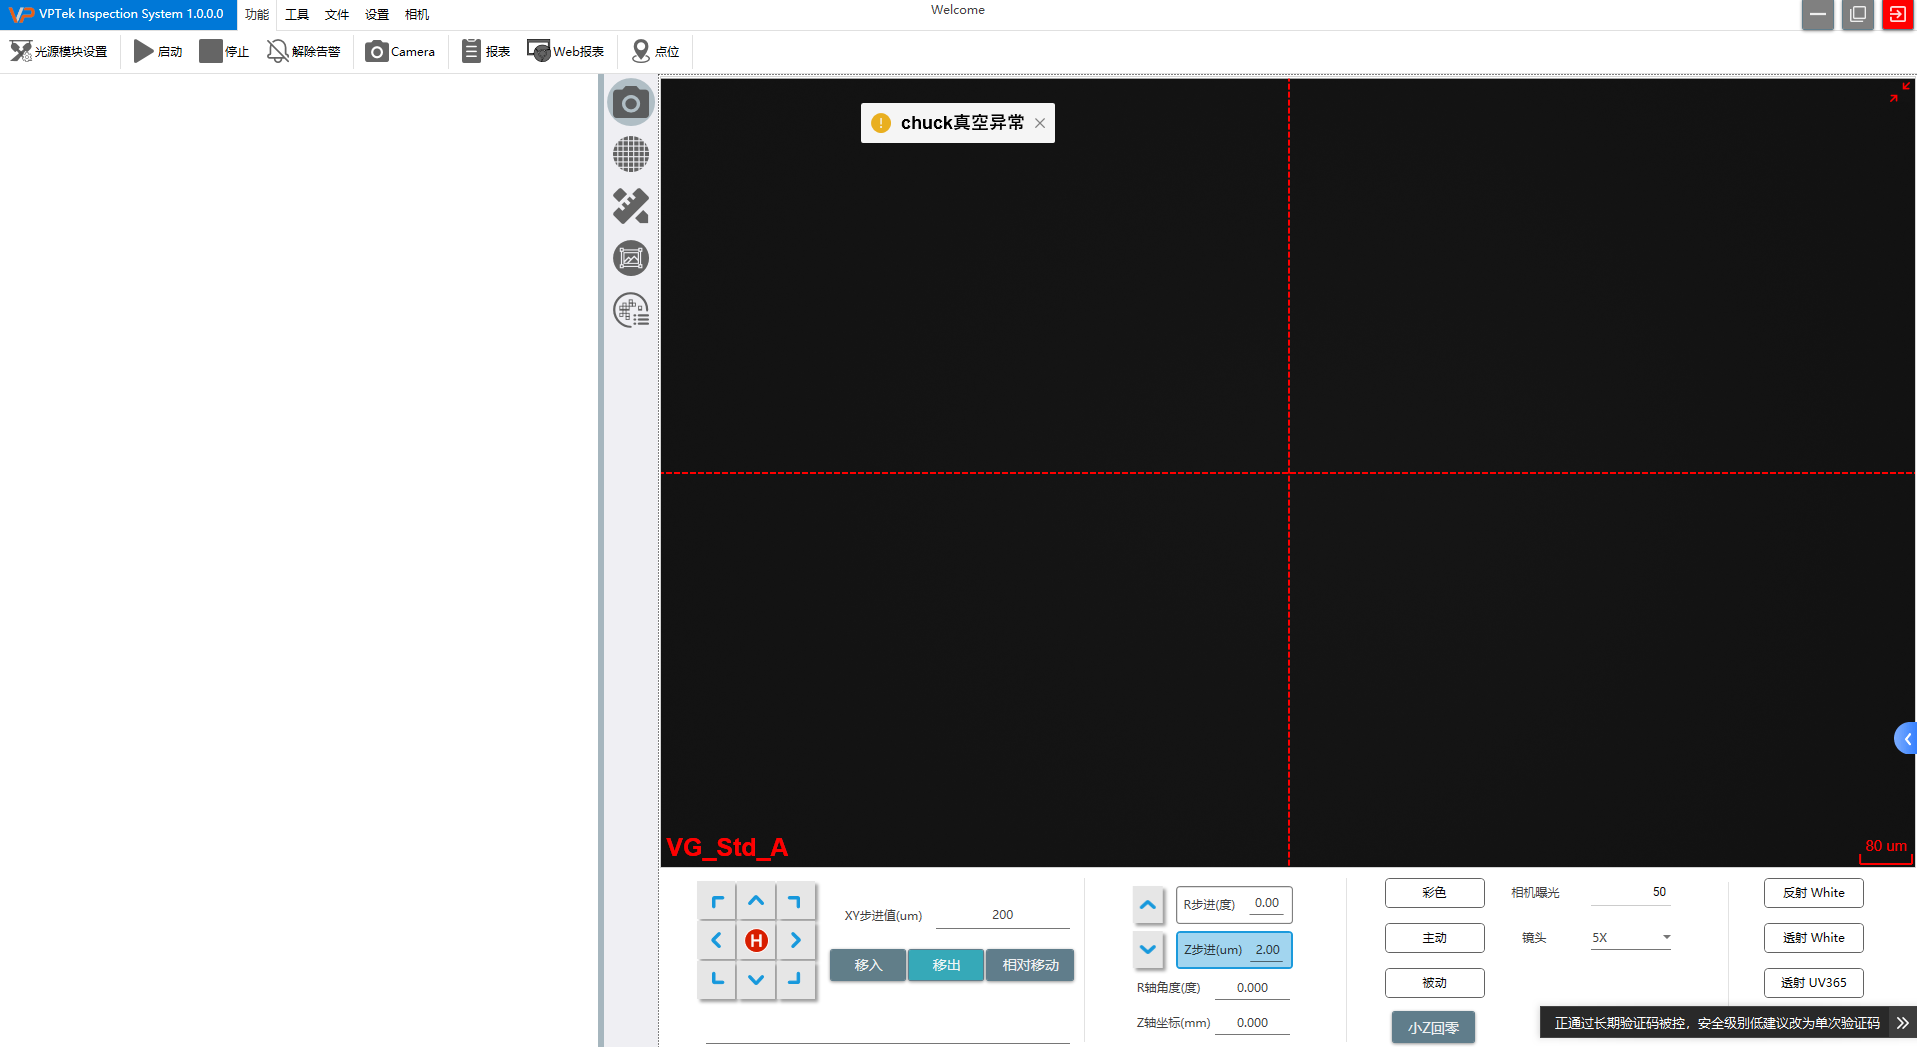Screen dimensions: 1917x1047
Task: Open the image gallery sidebar icon
Action: pos(630,259)
